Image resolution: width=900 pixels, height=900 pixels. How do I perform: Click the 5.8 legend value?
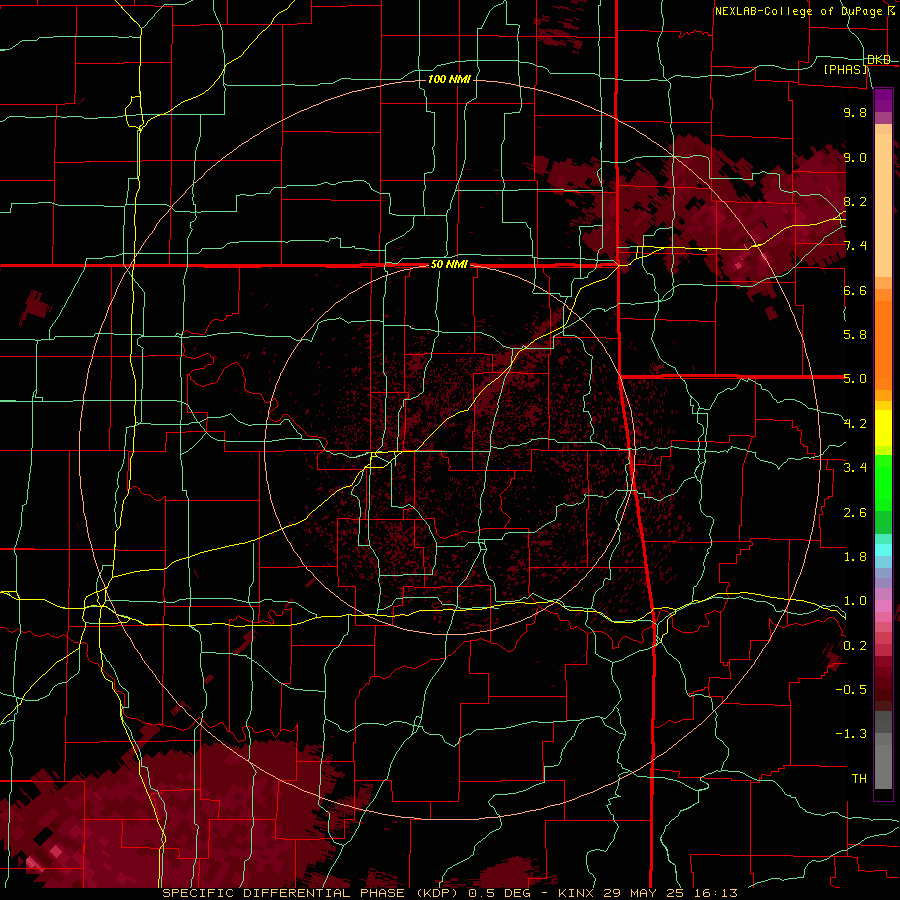point(855,335)
